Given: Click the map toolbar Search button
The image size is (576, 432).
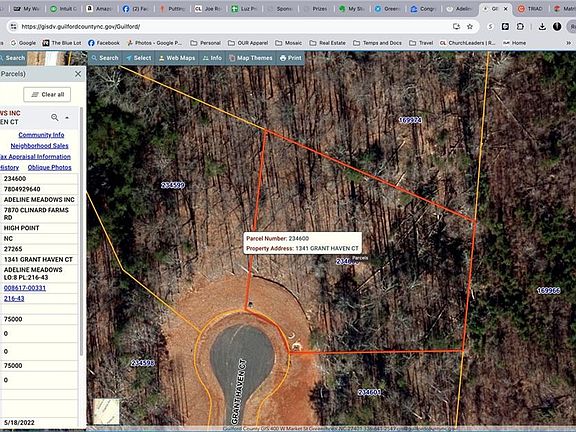Looking at the screenshot, I should [x=105, y=58].
